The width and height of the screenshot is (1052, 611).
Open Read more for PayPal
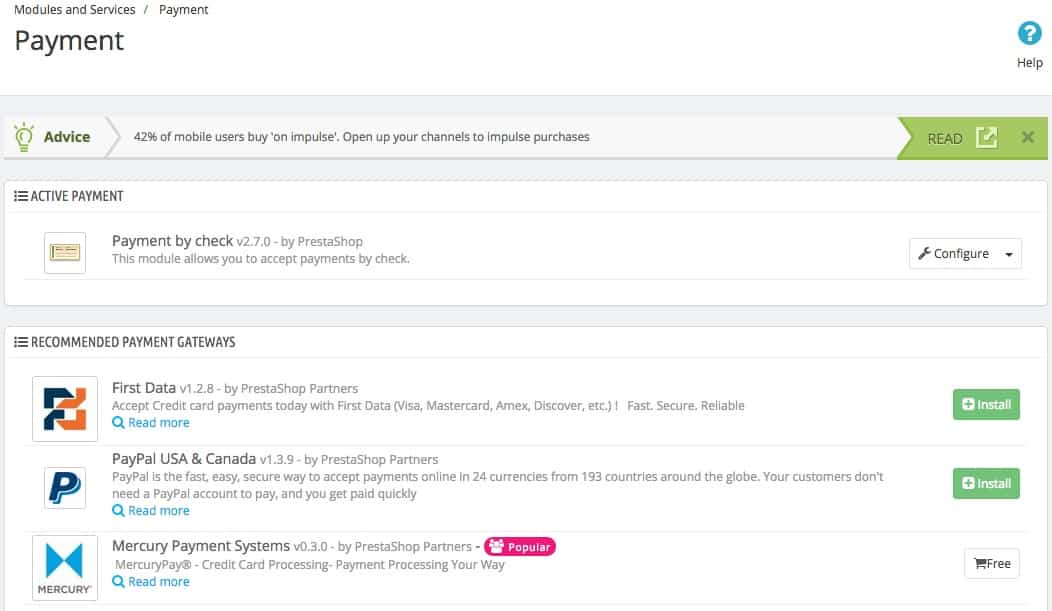[157, 510]
